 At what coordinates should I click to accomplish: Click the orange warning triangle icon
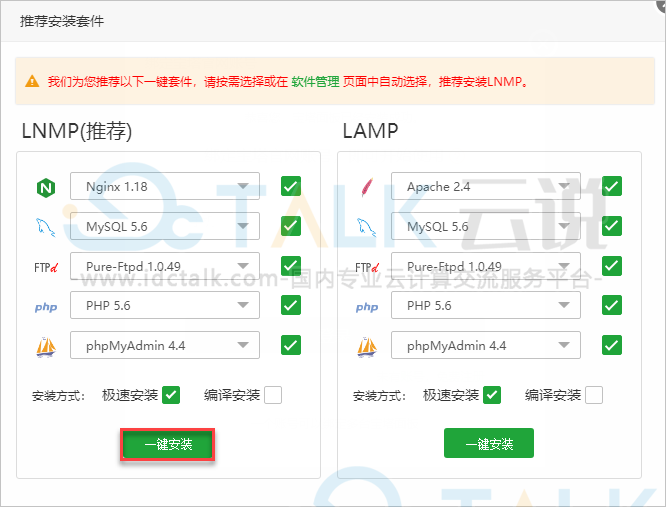32,81
